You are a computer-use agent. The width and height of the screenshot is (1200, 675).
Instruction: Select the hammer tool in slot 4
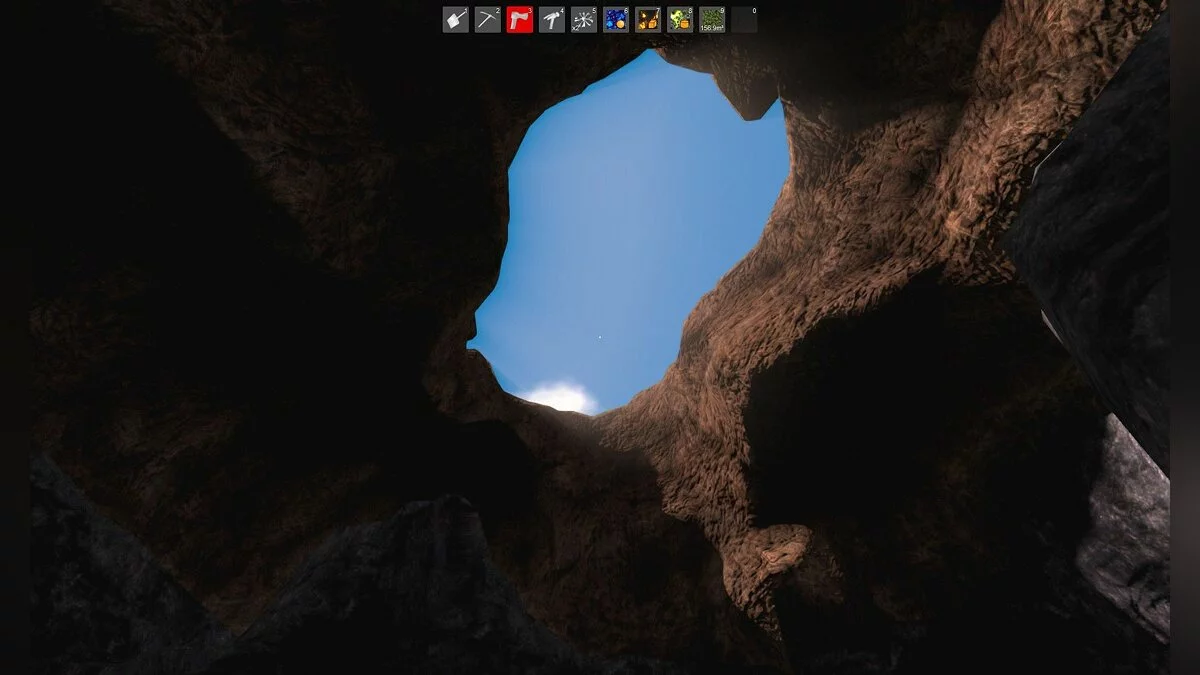552,20
